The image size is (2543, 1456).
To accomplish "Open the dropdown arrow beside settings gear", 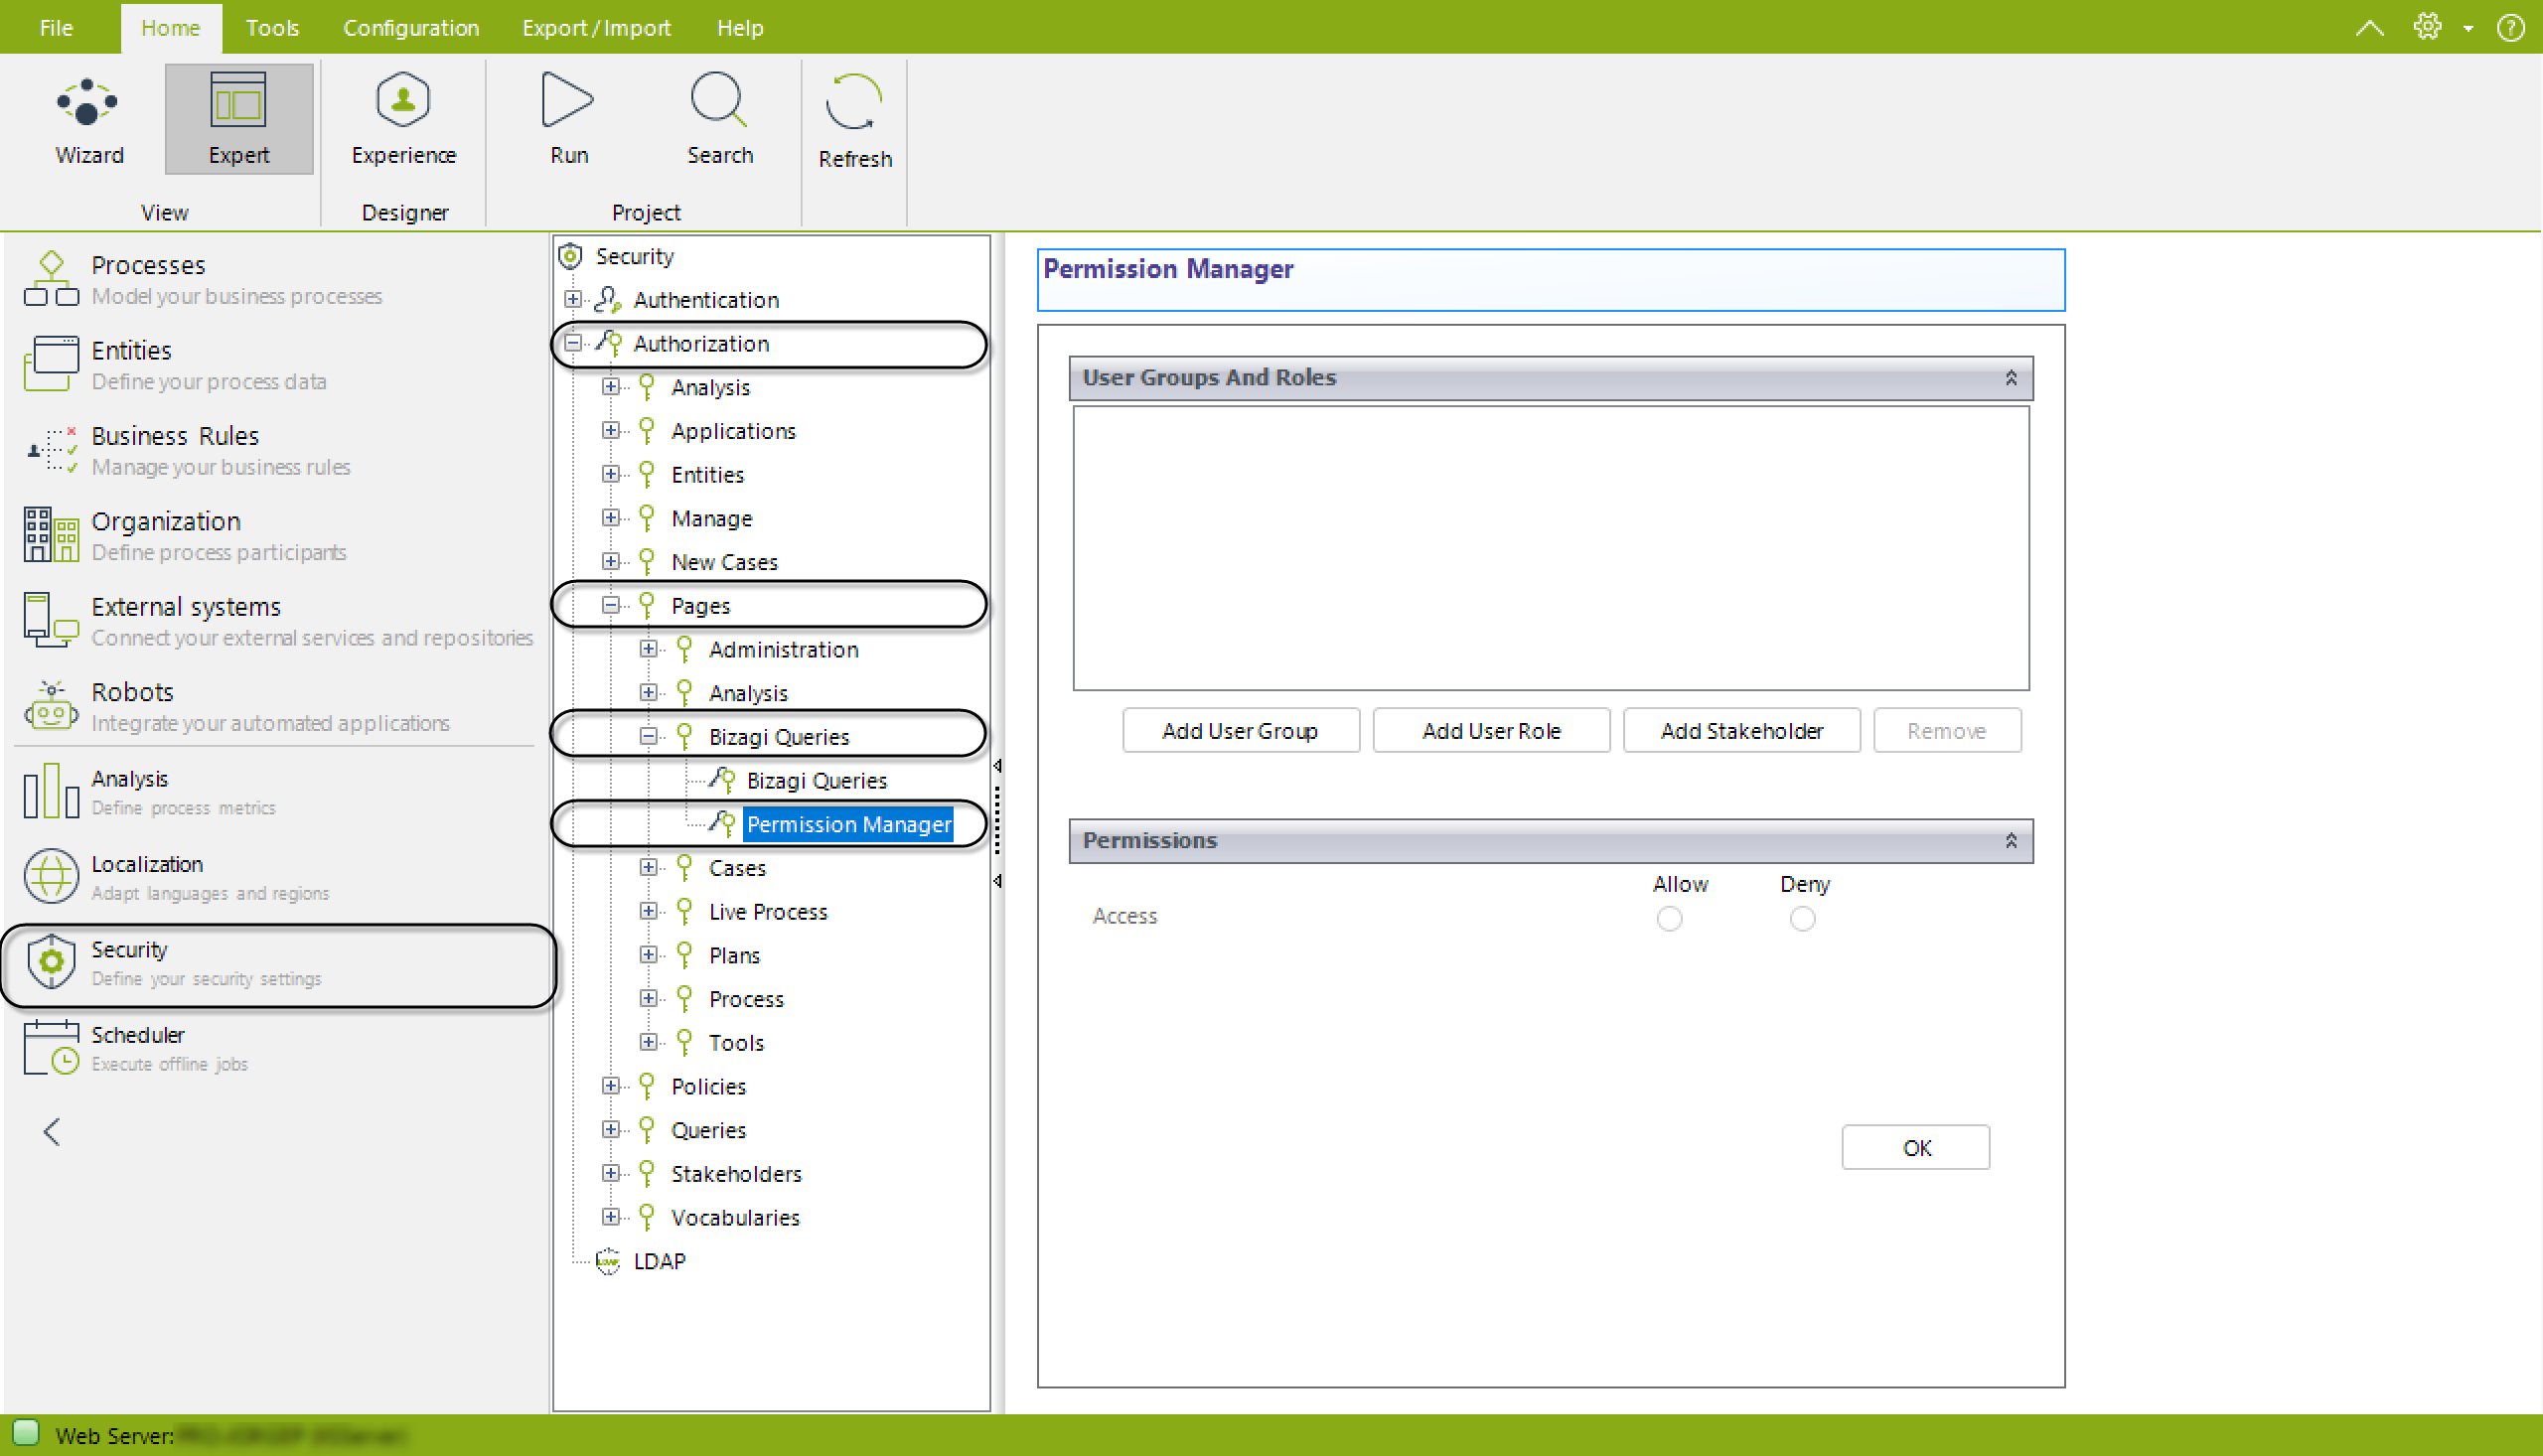I will coord(2468,28).
